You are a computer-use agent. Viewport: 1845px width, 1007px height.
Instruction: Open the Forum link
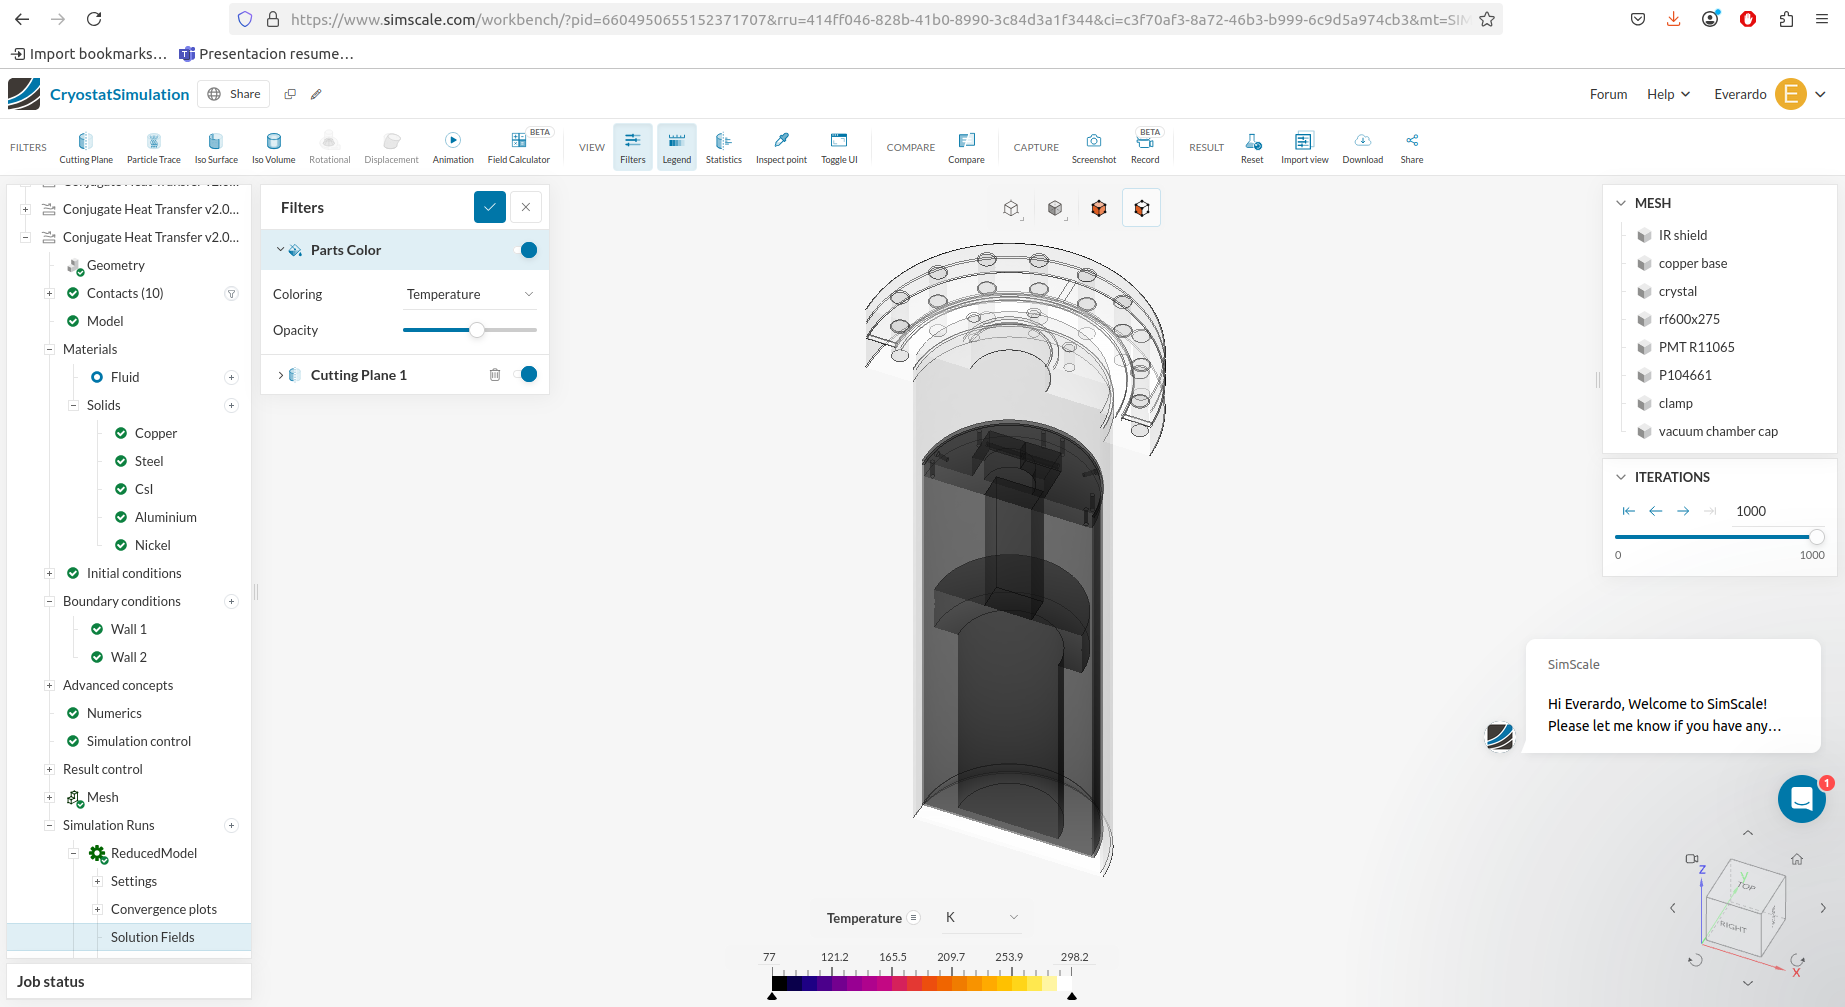click(x=1608, y=94)
